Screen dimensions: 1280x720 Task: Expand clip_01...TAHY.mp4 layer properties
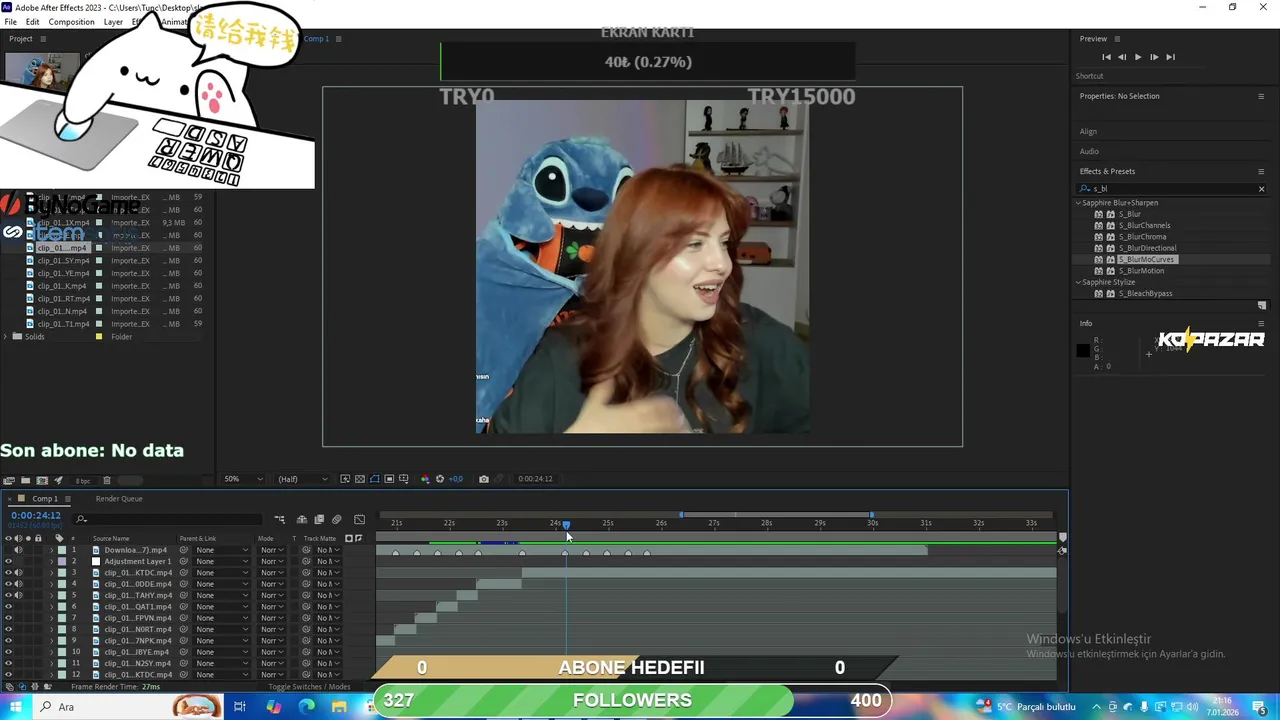coord(52,596)
